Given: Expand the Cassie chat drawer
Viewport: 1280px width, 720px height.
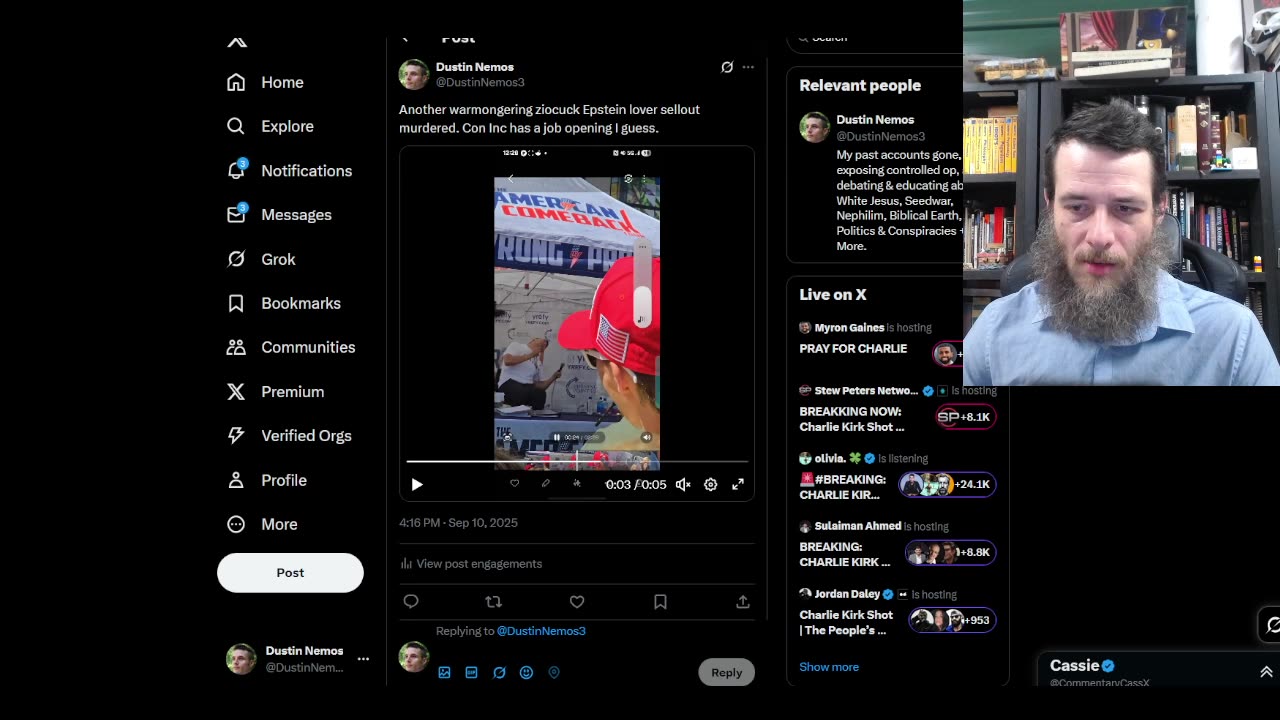Looking at the screenshot, I should pos(1266,672).
